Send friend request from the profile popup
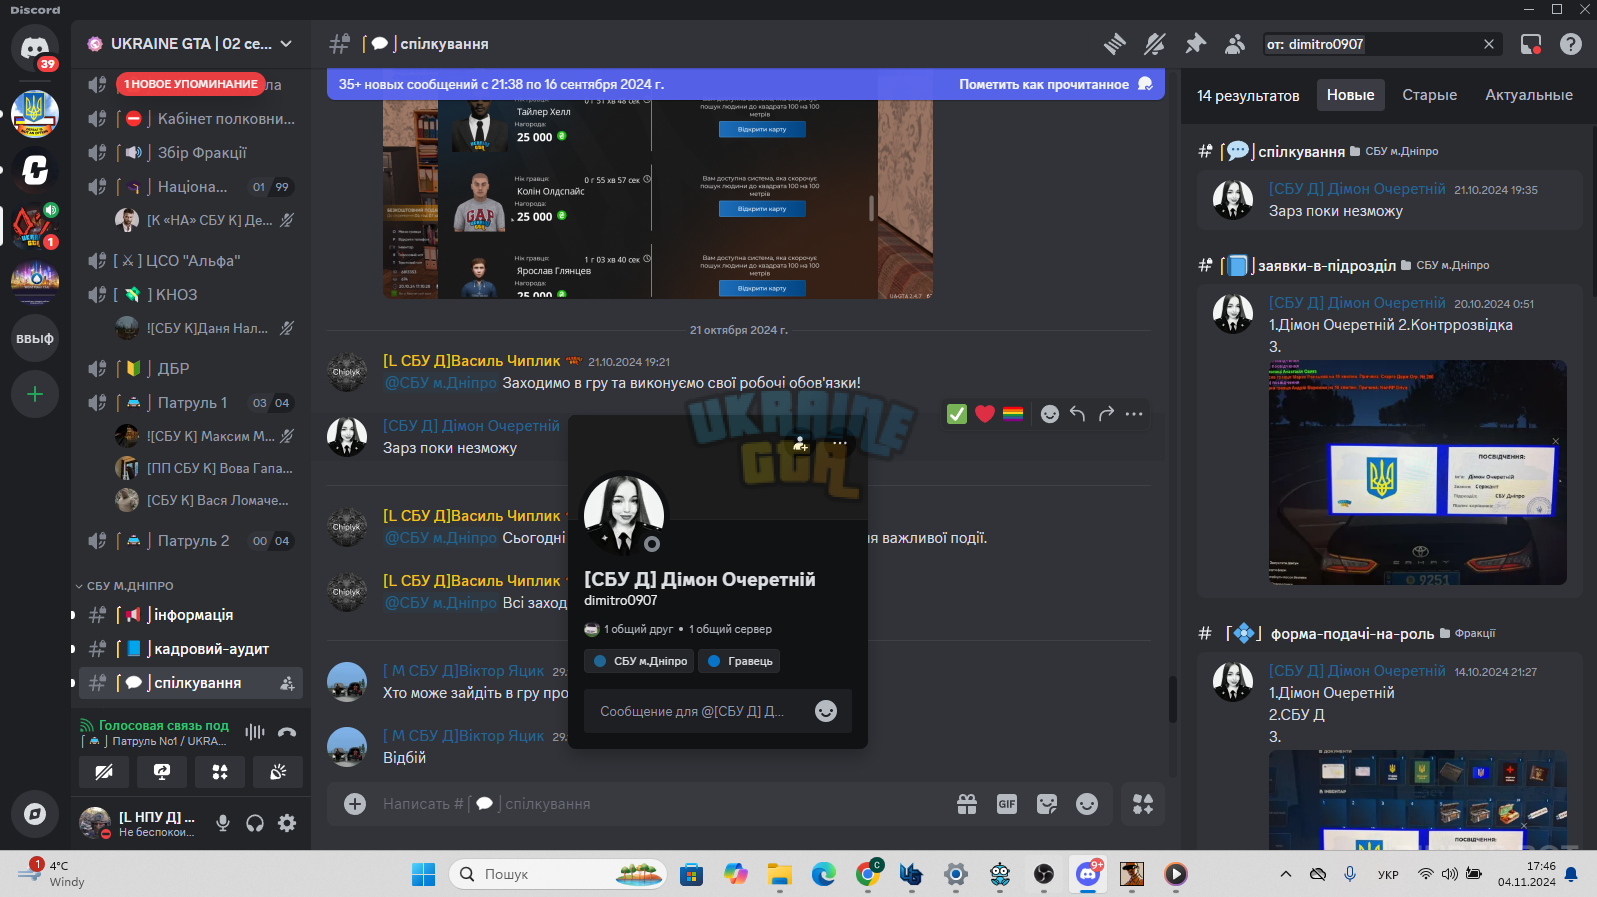 click(800, 444)
